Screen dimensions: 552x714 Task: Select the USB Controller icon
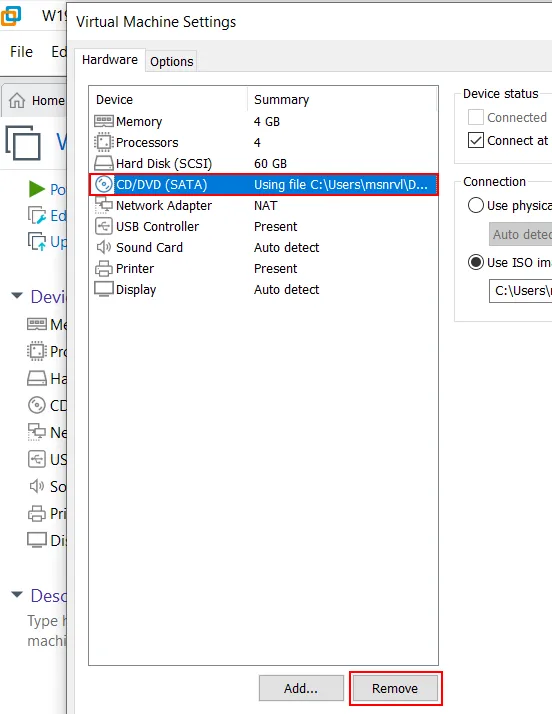pyautogui.click(x=104, y=226)
